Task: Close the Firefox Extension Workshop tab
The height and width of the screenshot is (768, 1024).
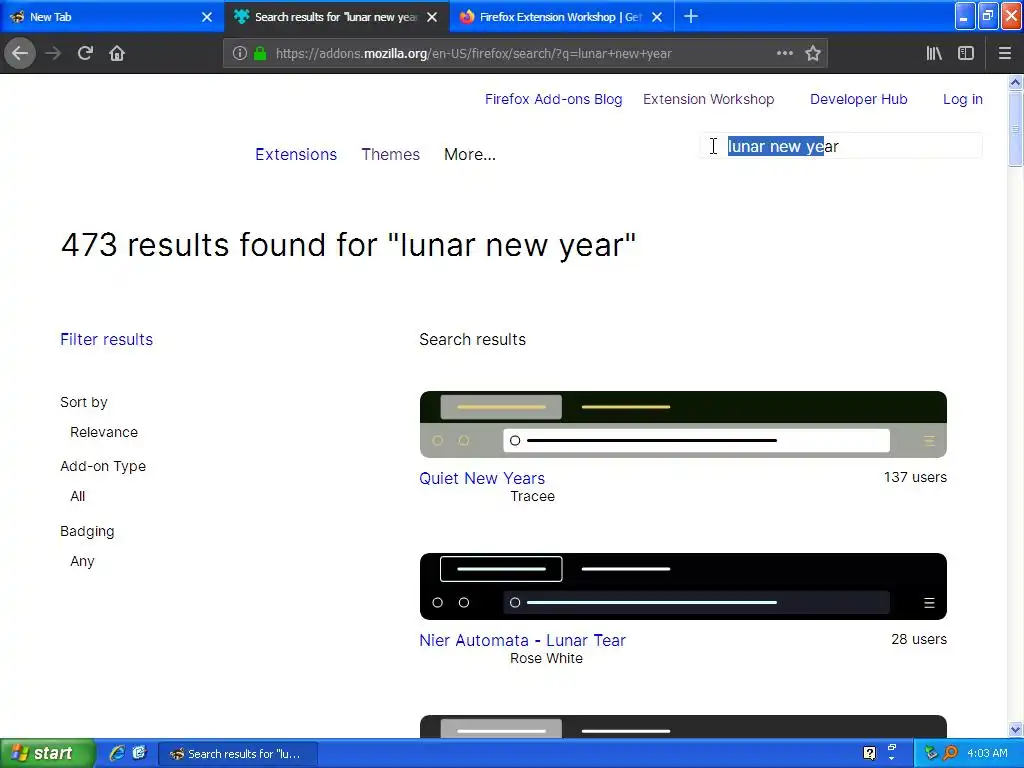Action: point(657,17)
